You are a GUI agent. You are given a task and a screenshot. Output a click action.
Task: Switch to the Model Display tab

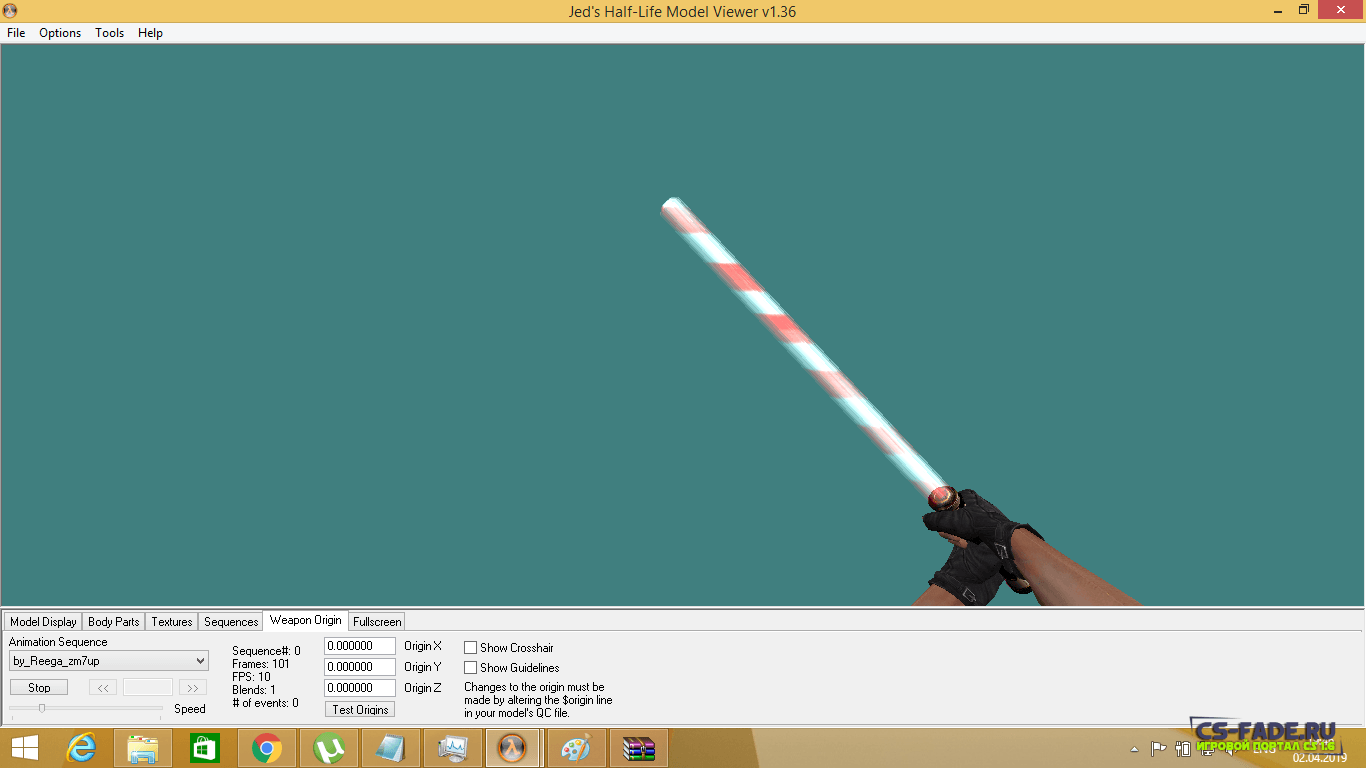(43, 622)
